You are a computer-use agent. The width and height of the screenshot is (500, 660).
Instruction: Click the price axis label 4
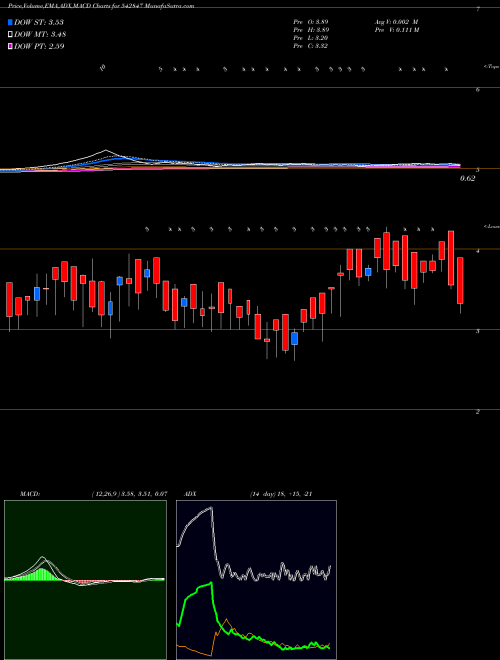(x=478, y=251)
